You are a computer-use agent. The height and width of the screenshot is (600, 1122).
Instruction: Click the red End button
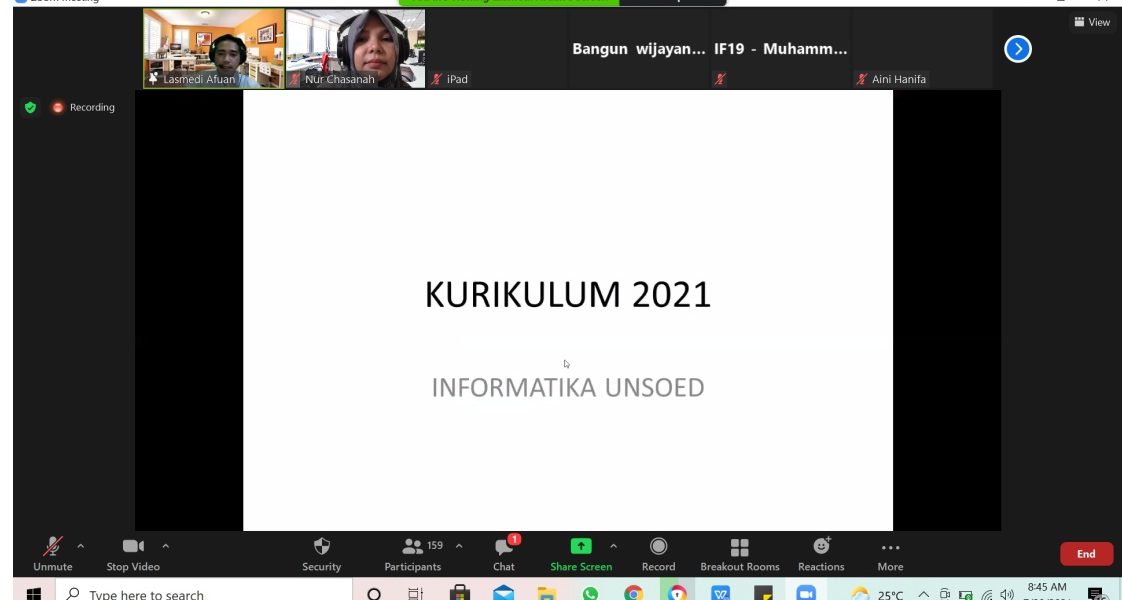(x=1086, y=554)
